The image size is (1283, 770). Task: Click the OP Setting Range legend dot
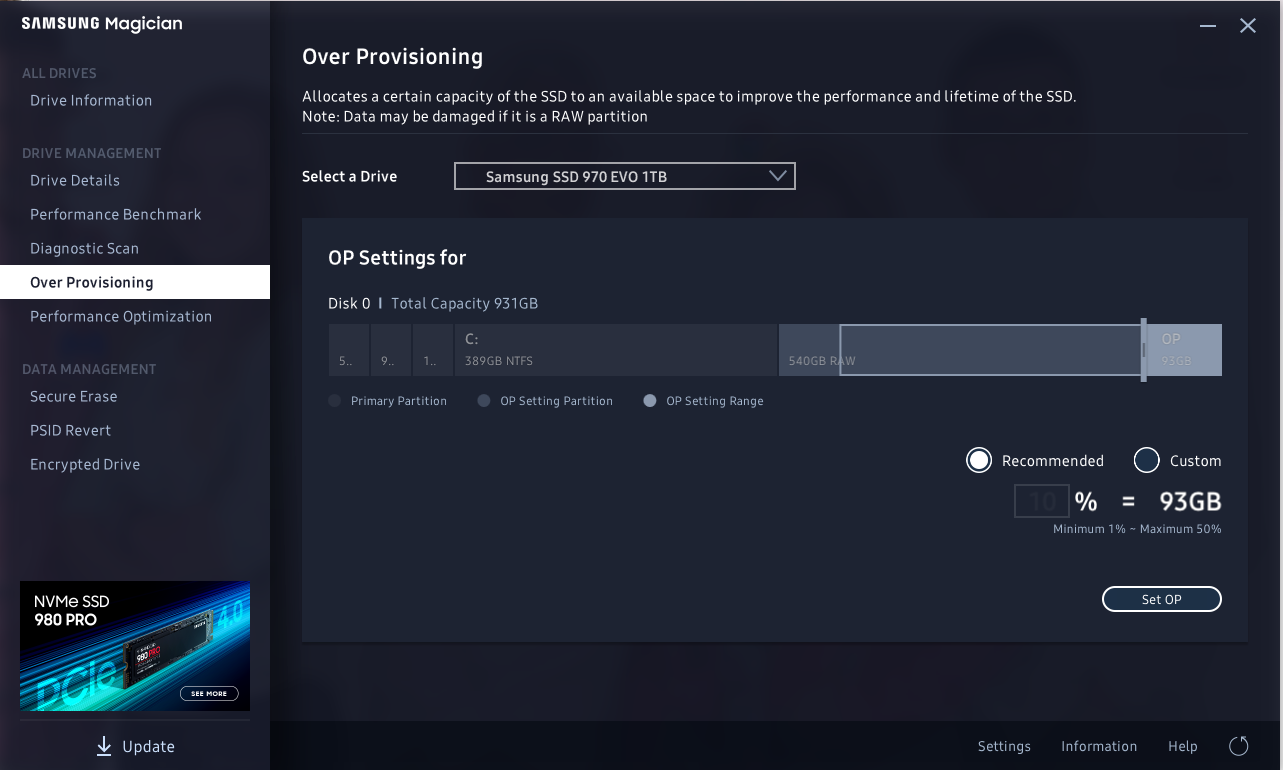click(650, 400)
